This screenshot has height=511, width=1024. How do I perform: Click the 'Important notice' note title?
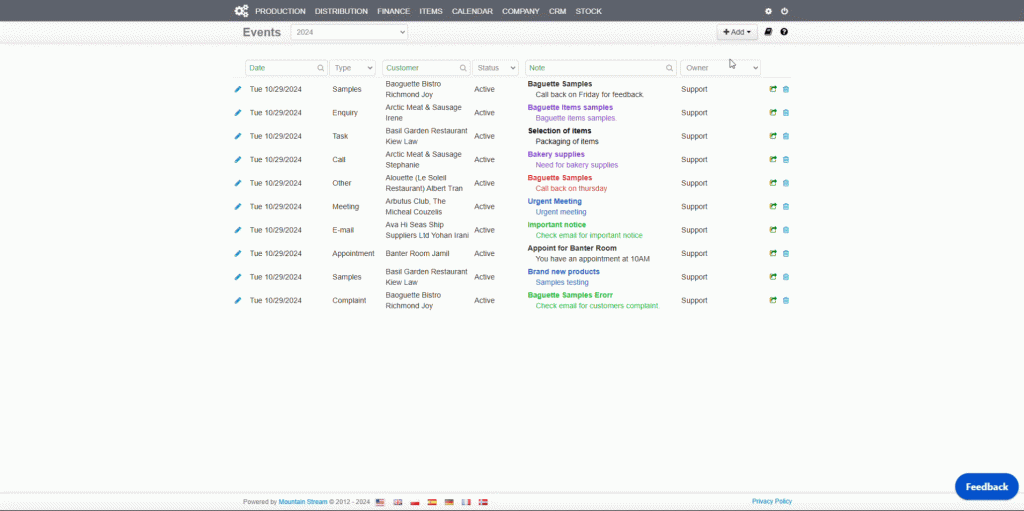click(556, 225)
